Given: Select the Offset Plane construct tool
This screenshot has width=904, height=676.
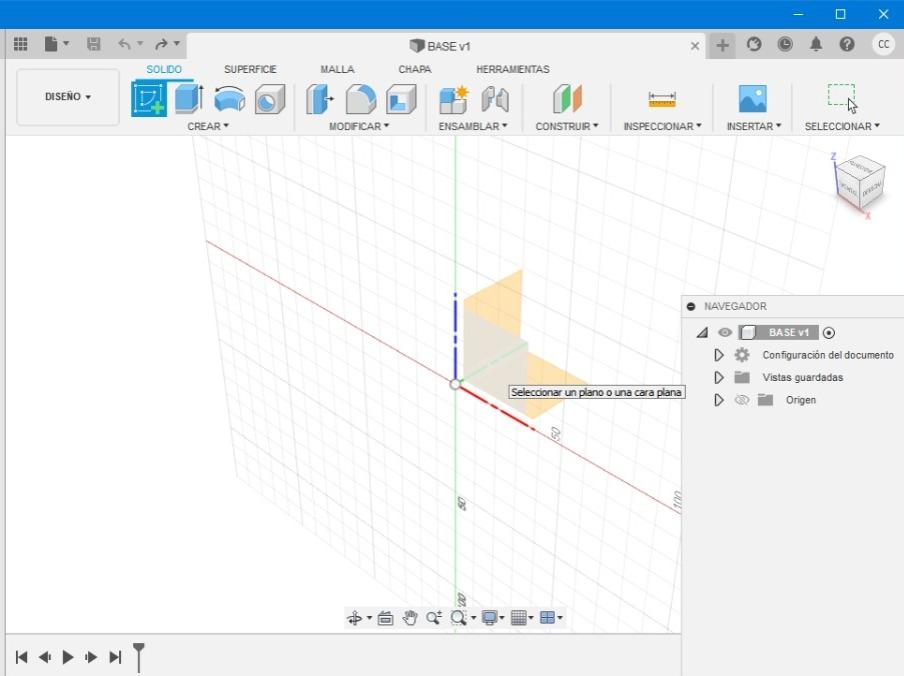Looking at the screenshot, I should 567,99.
